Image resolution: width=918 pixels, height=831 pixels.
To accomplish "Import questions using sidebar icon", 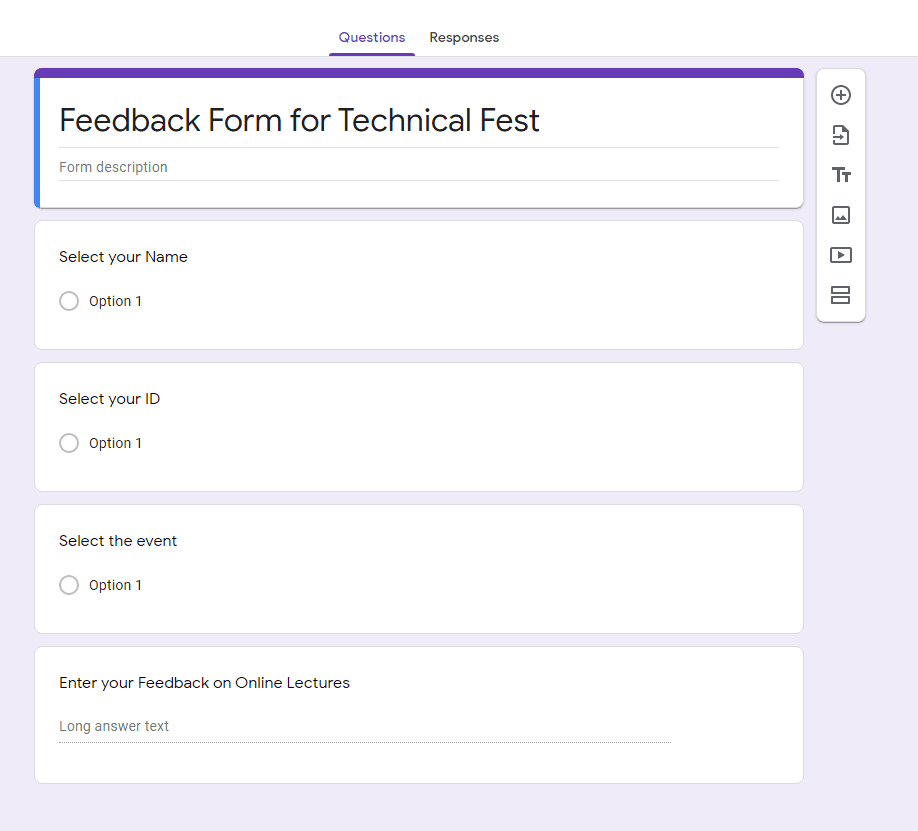I will tap(841, 135).
